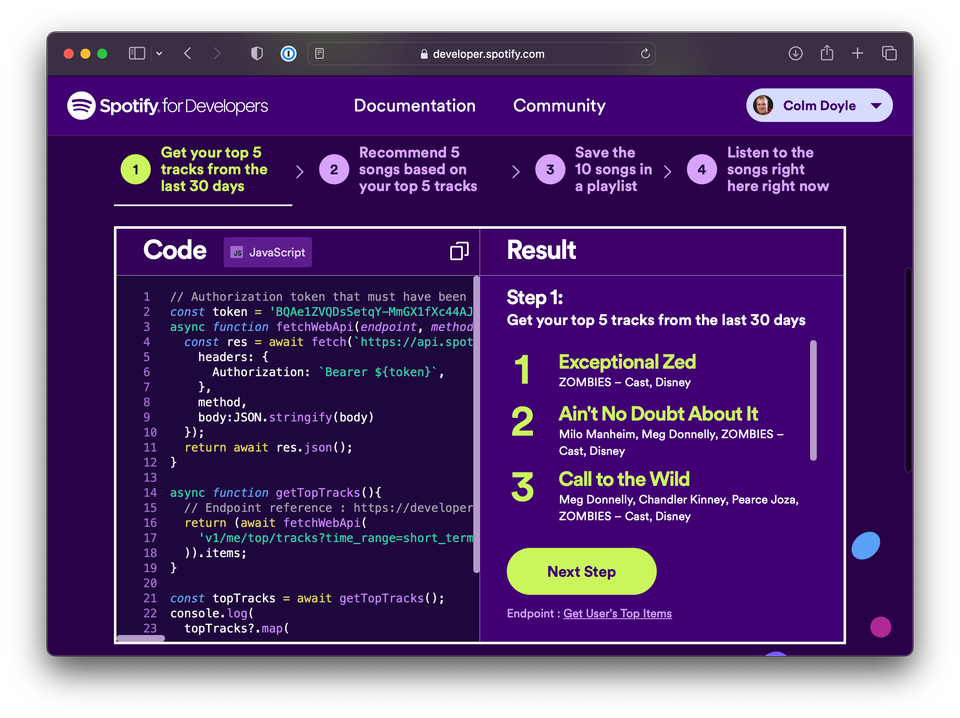The width and height of the screenshot is (960, 718).
Task: Select step 3 Save the 10 songs
Action: [x=594, y=170]
